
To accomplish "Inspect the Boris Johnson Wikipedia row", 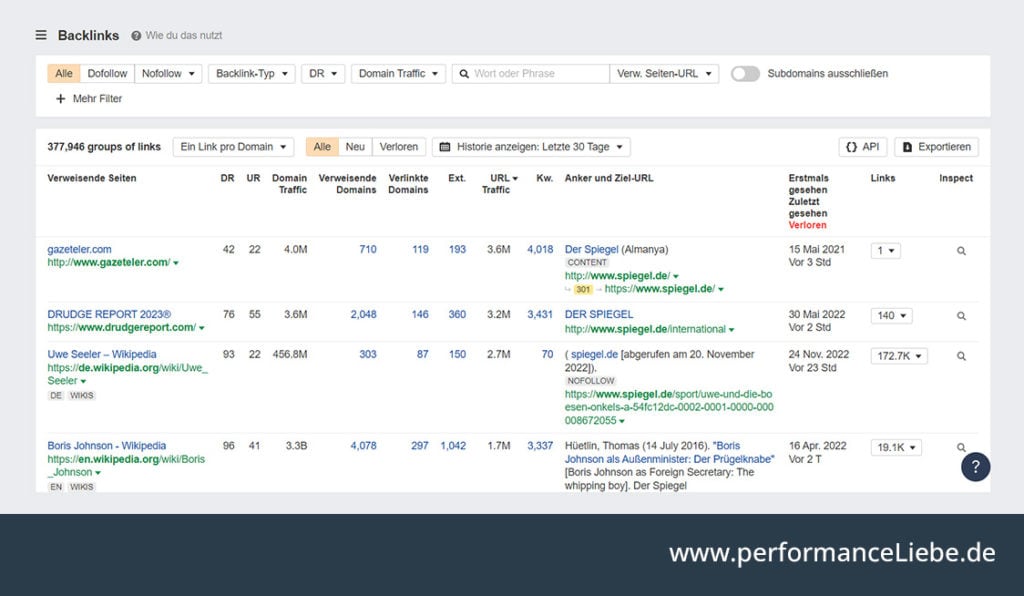I will [961, 447].
